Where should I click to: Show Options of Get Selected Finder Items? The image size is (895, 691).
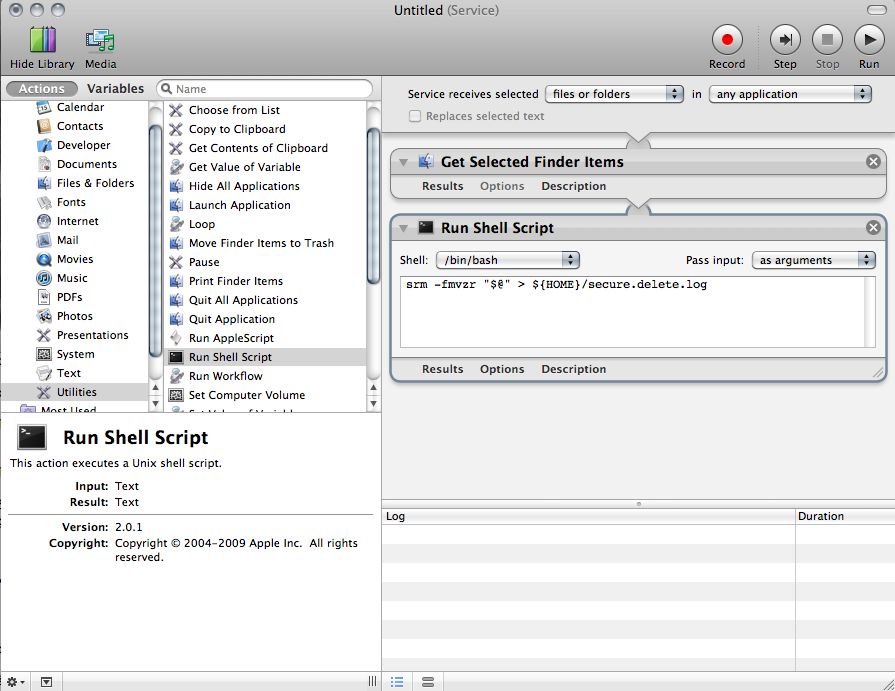click(502, 187)
